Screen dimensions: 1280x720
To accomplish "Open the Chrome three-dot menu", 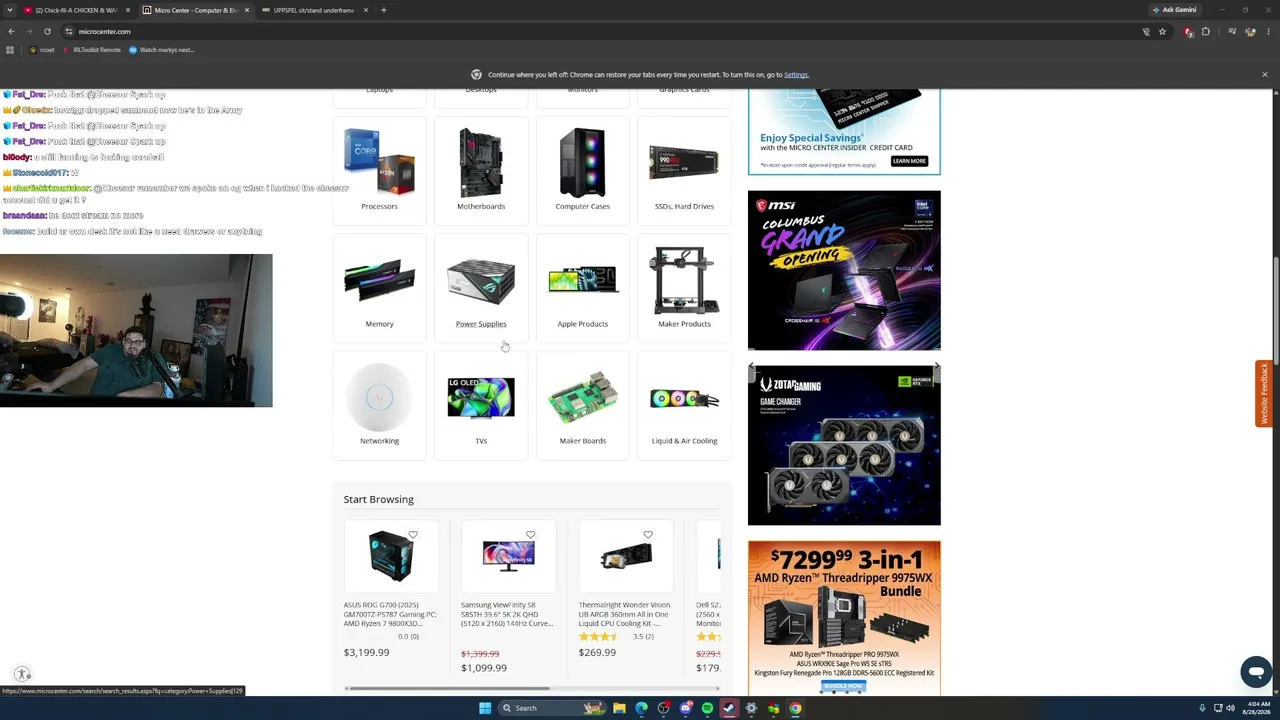I will click(x=1268, y=31).
